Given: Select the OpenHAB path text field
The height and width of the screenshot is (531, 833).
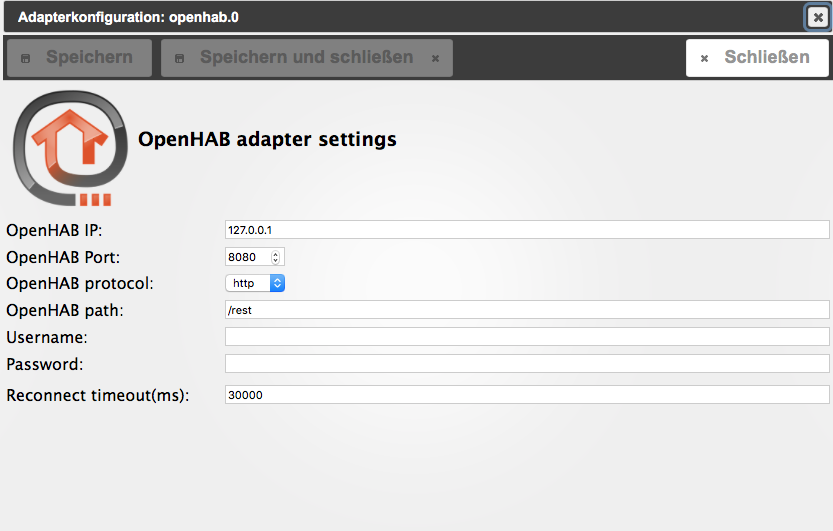Looking at the screenshot, I should click(x=527, y=310).
